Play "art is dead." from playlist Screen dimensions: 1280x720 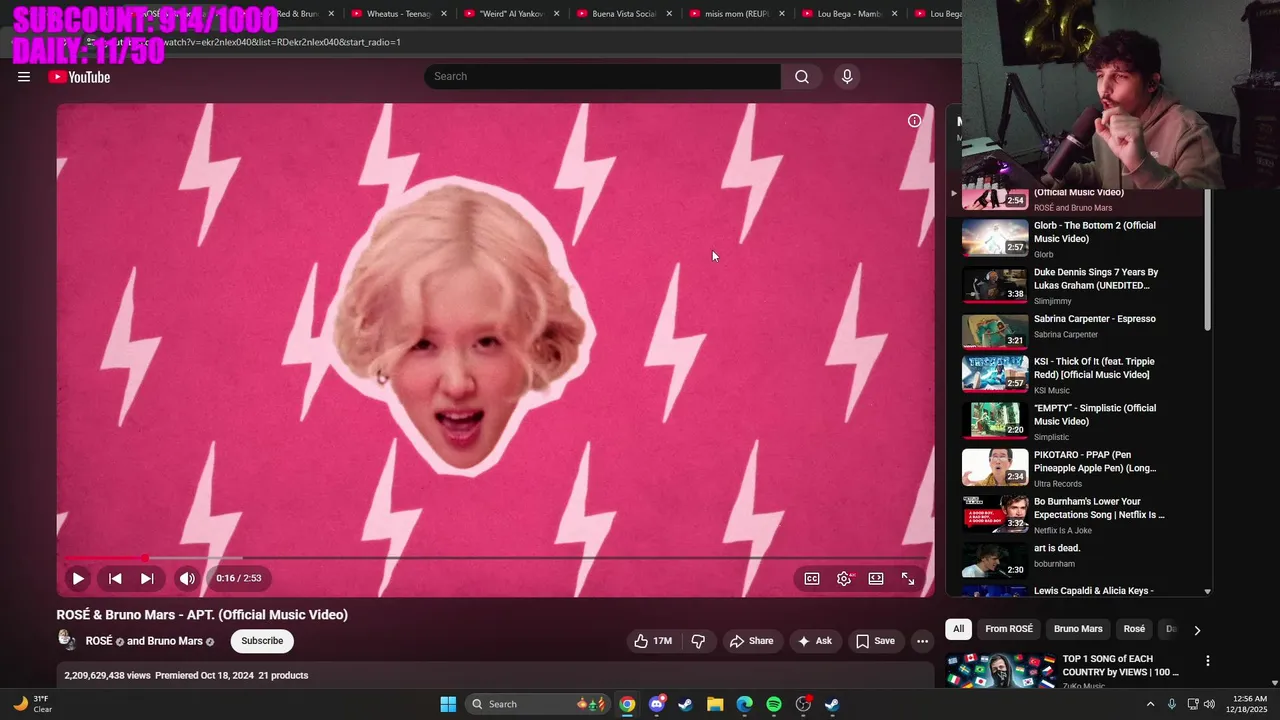click(1080, 560)
